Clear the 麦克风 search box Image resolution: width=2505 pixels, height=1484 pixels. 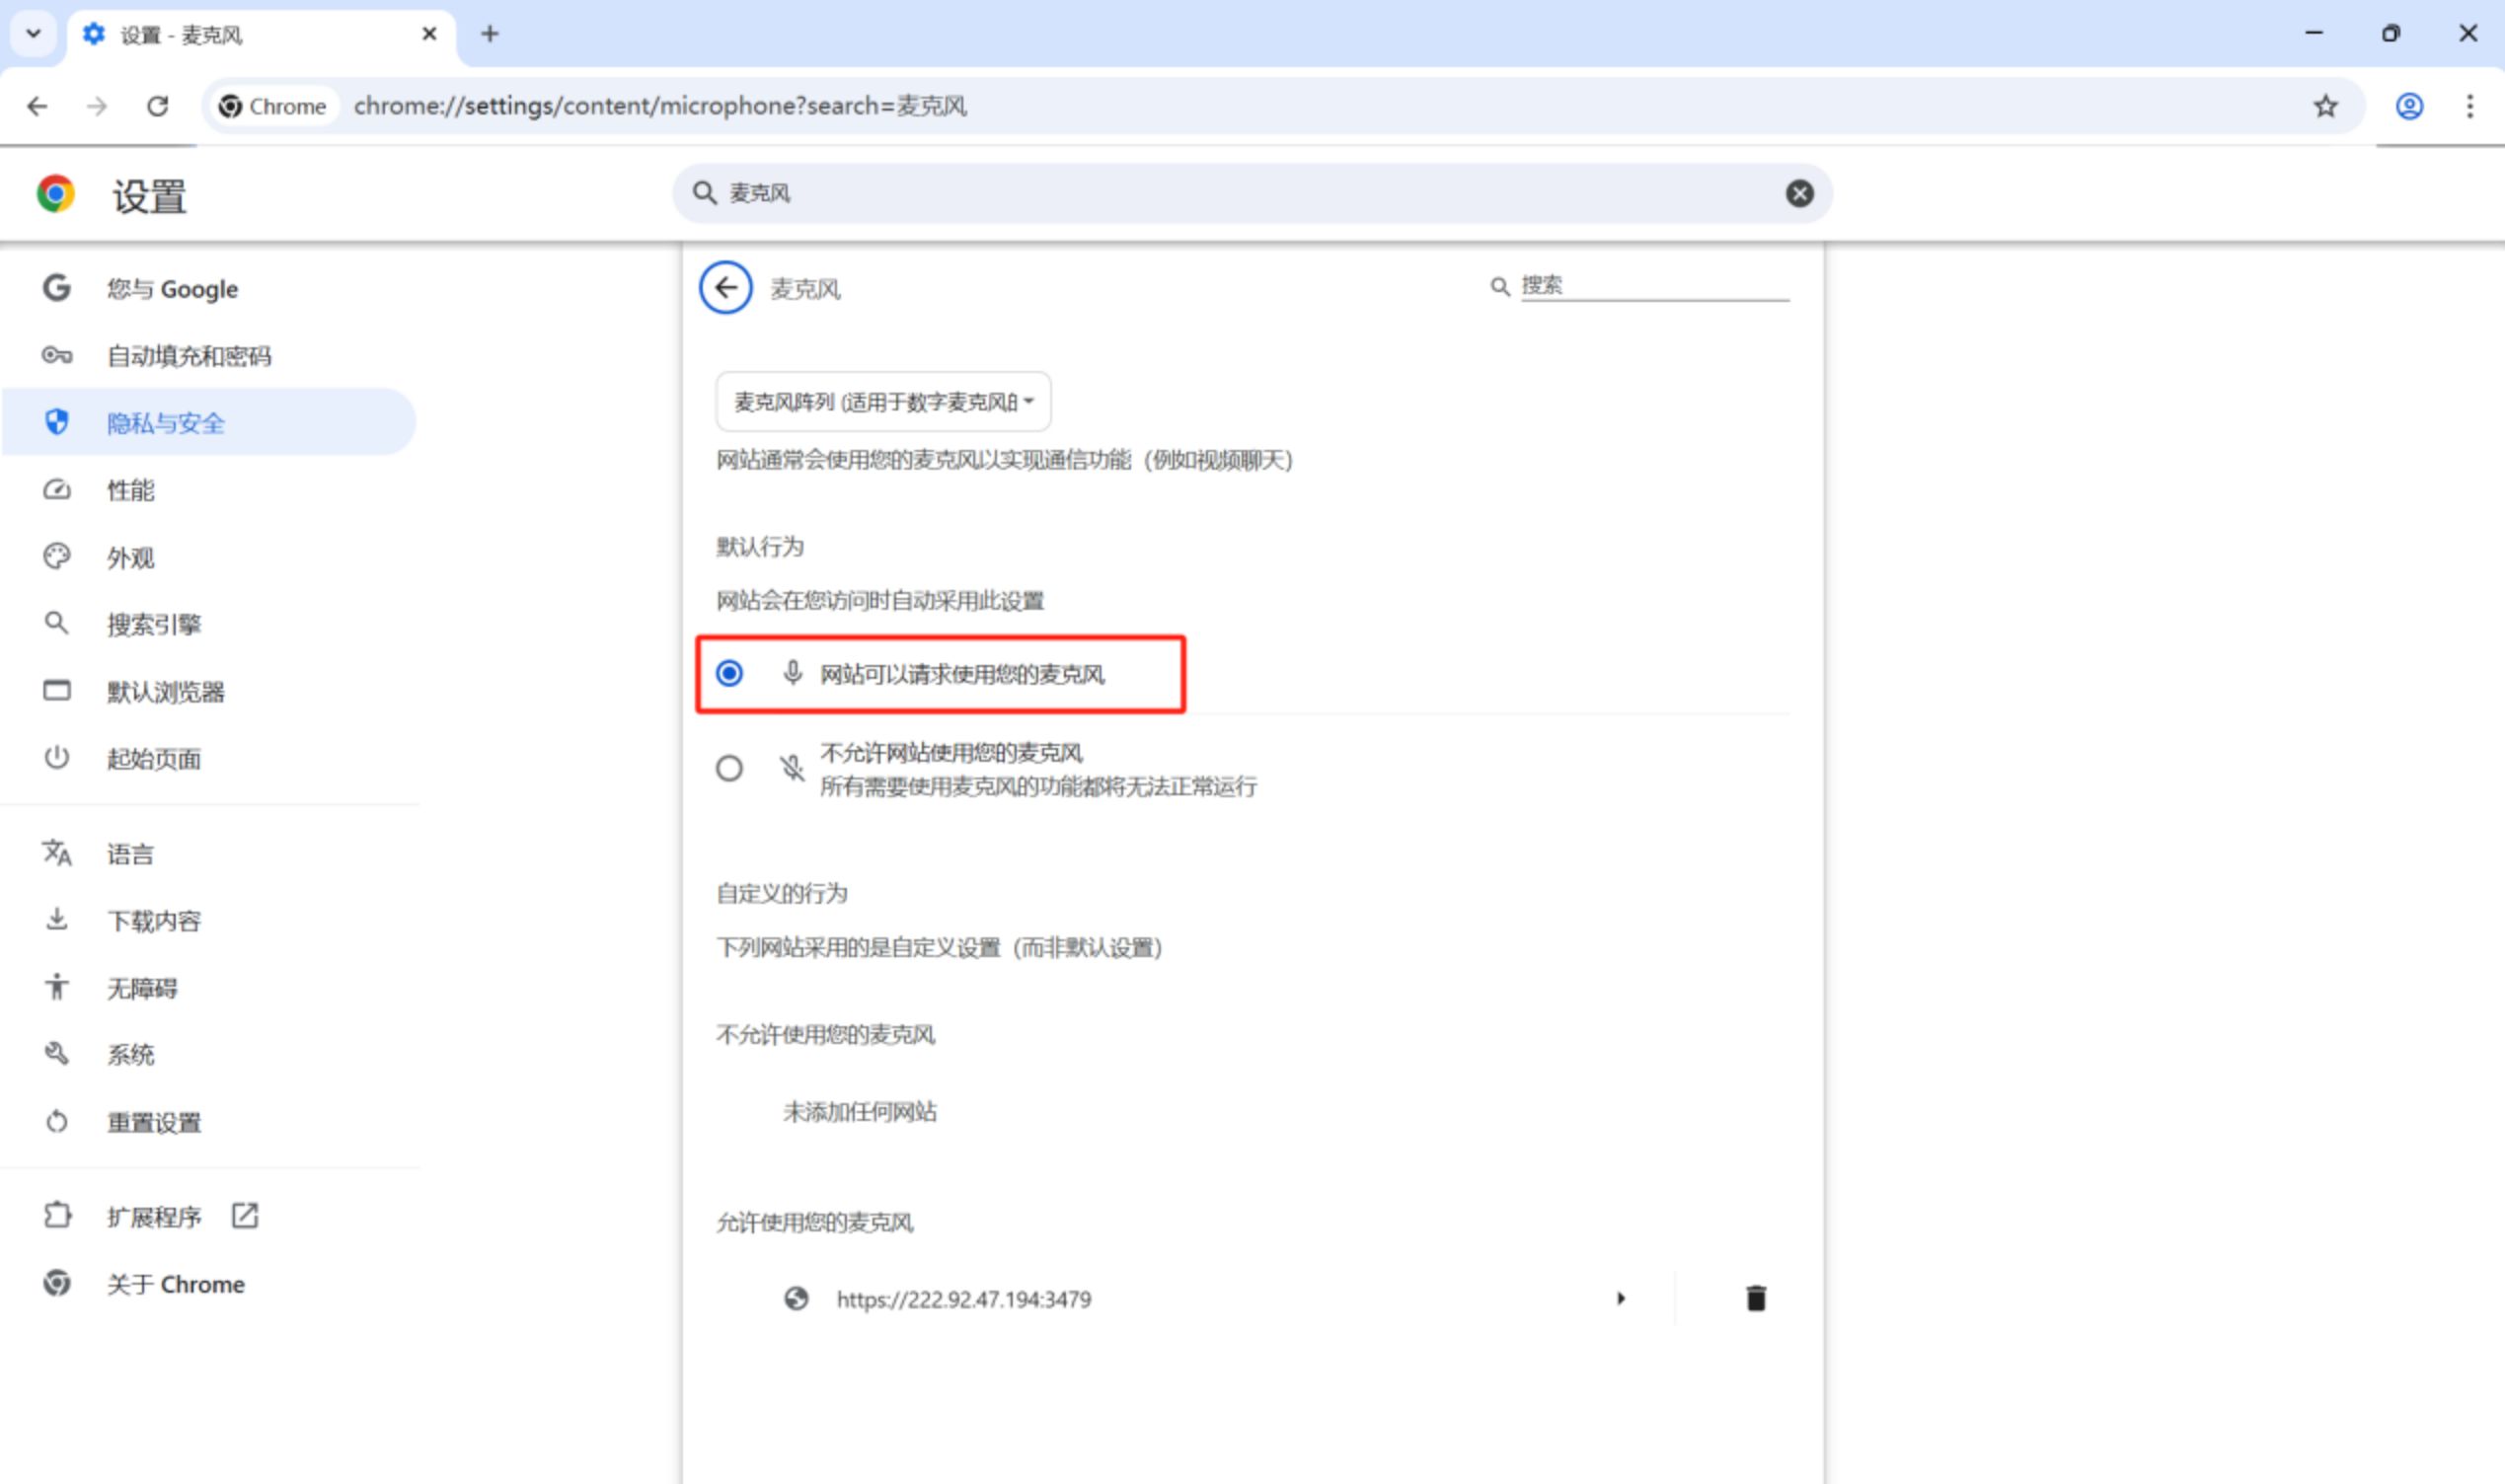click(1799, 193)
